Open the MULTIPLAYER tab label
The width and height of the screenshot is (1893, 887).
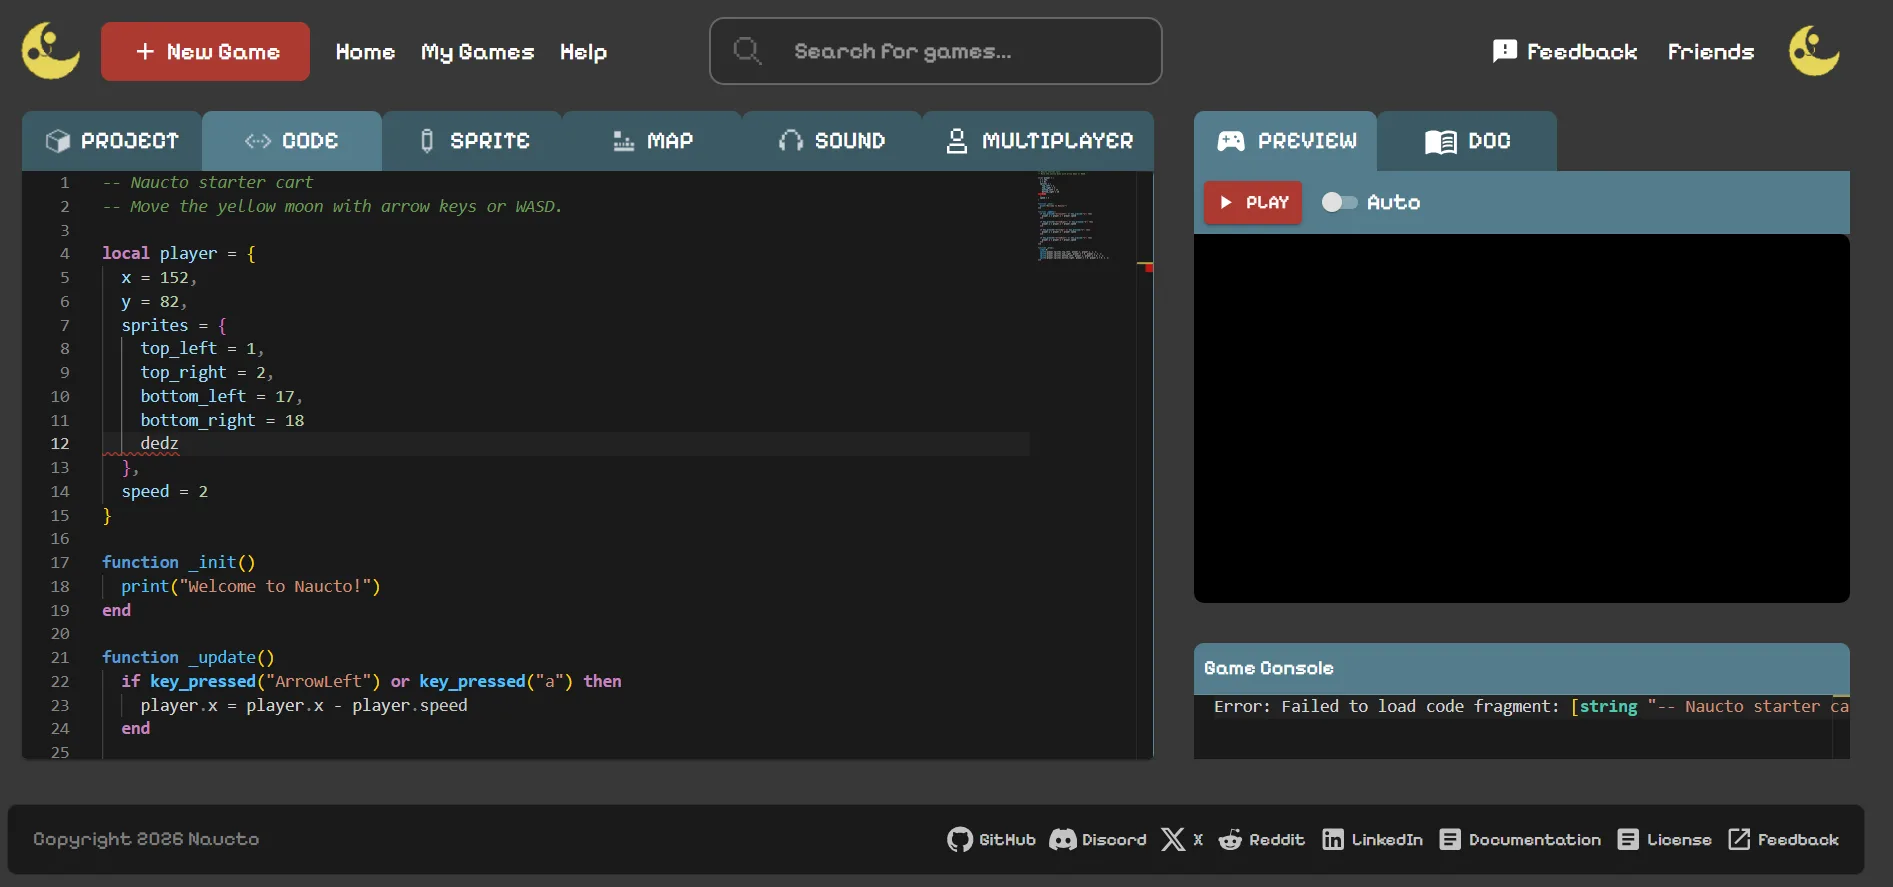pyautogui.click(x=1058, y=141)
